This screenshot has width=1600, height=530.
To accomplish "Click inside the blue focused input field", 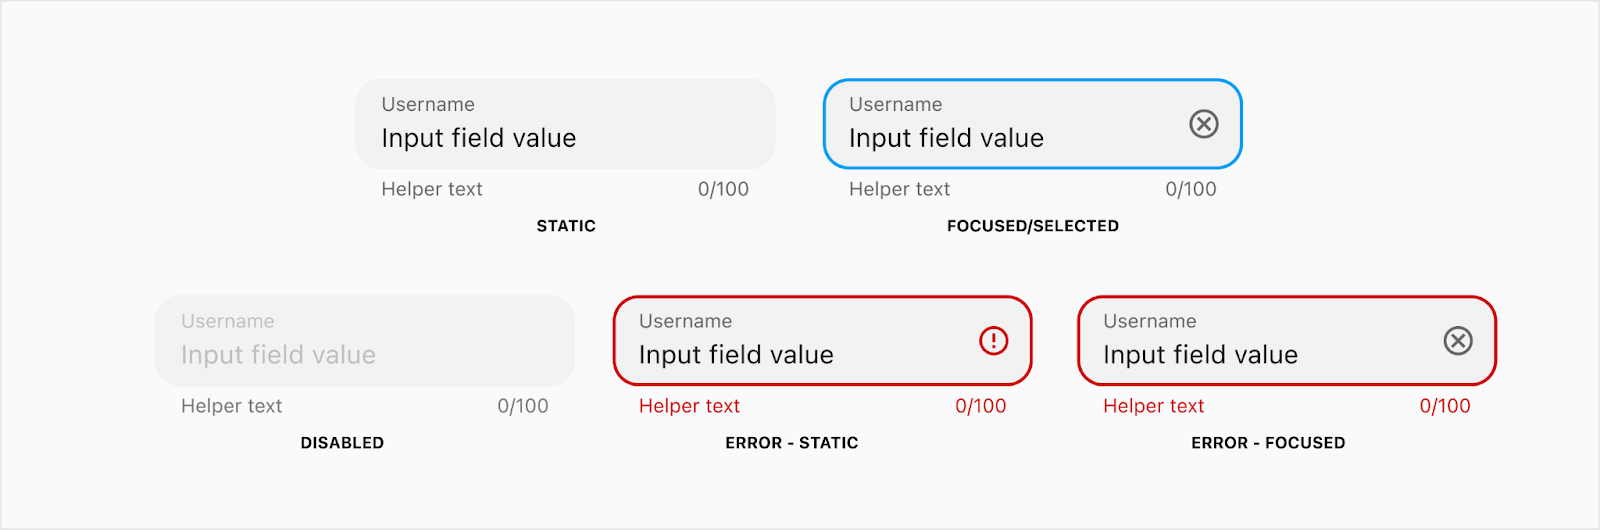I will click(x=1033, y=124).
